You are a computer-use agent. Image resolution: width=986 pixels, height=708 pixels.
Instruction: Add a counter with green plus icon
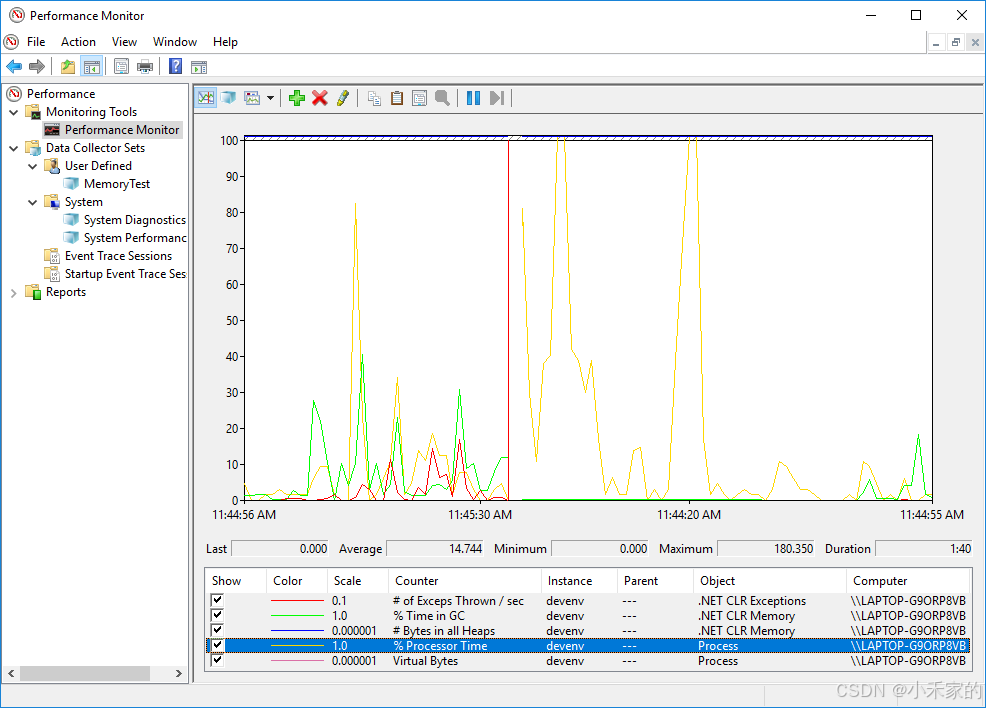297,98
